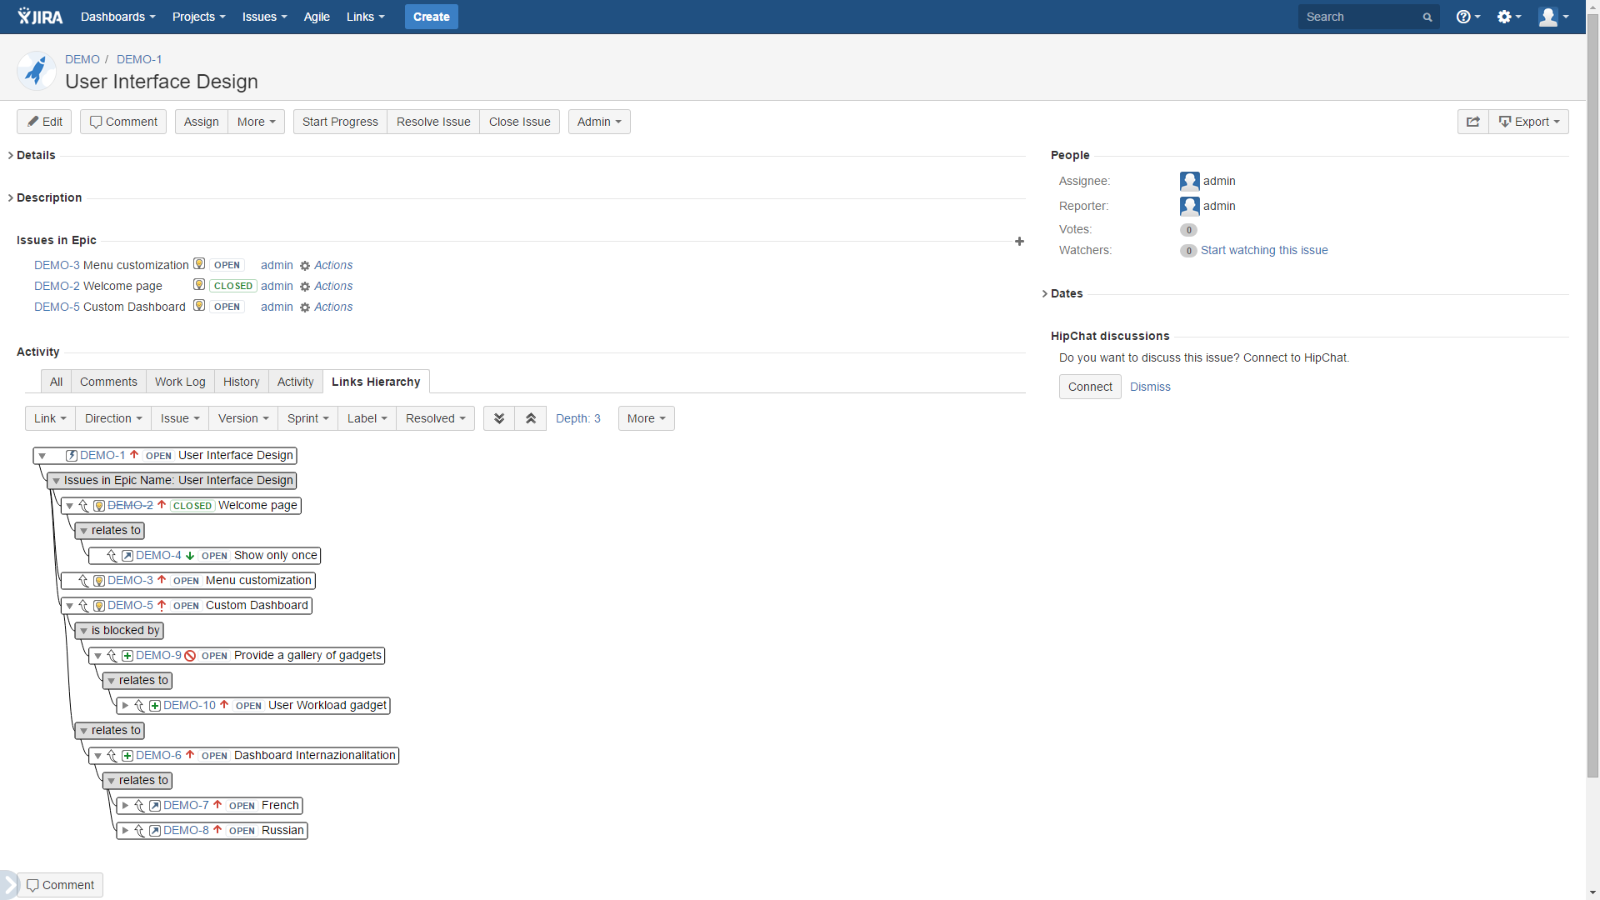
Task: Click the sub-task type icon on DEMO-7
Action: click(155, 806)
